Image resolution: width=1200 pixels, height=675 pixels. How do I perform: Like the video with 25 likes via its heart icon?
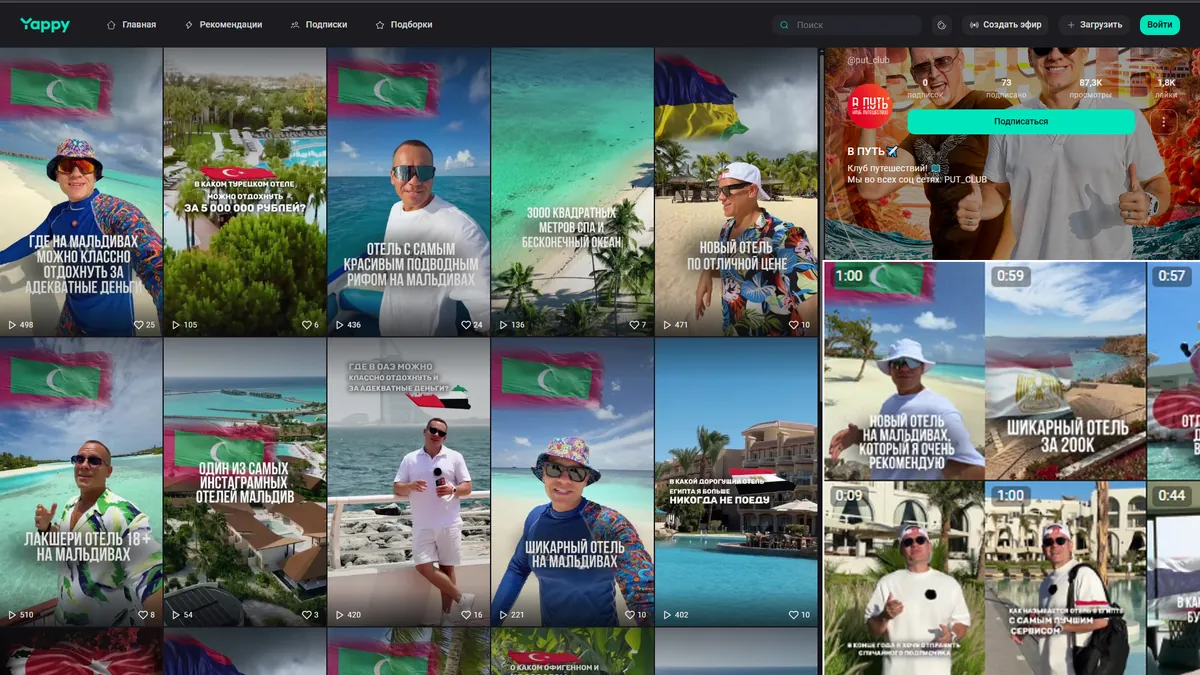click(138, 325)
